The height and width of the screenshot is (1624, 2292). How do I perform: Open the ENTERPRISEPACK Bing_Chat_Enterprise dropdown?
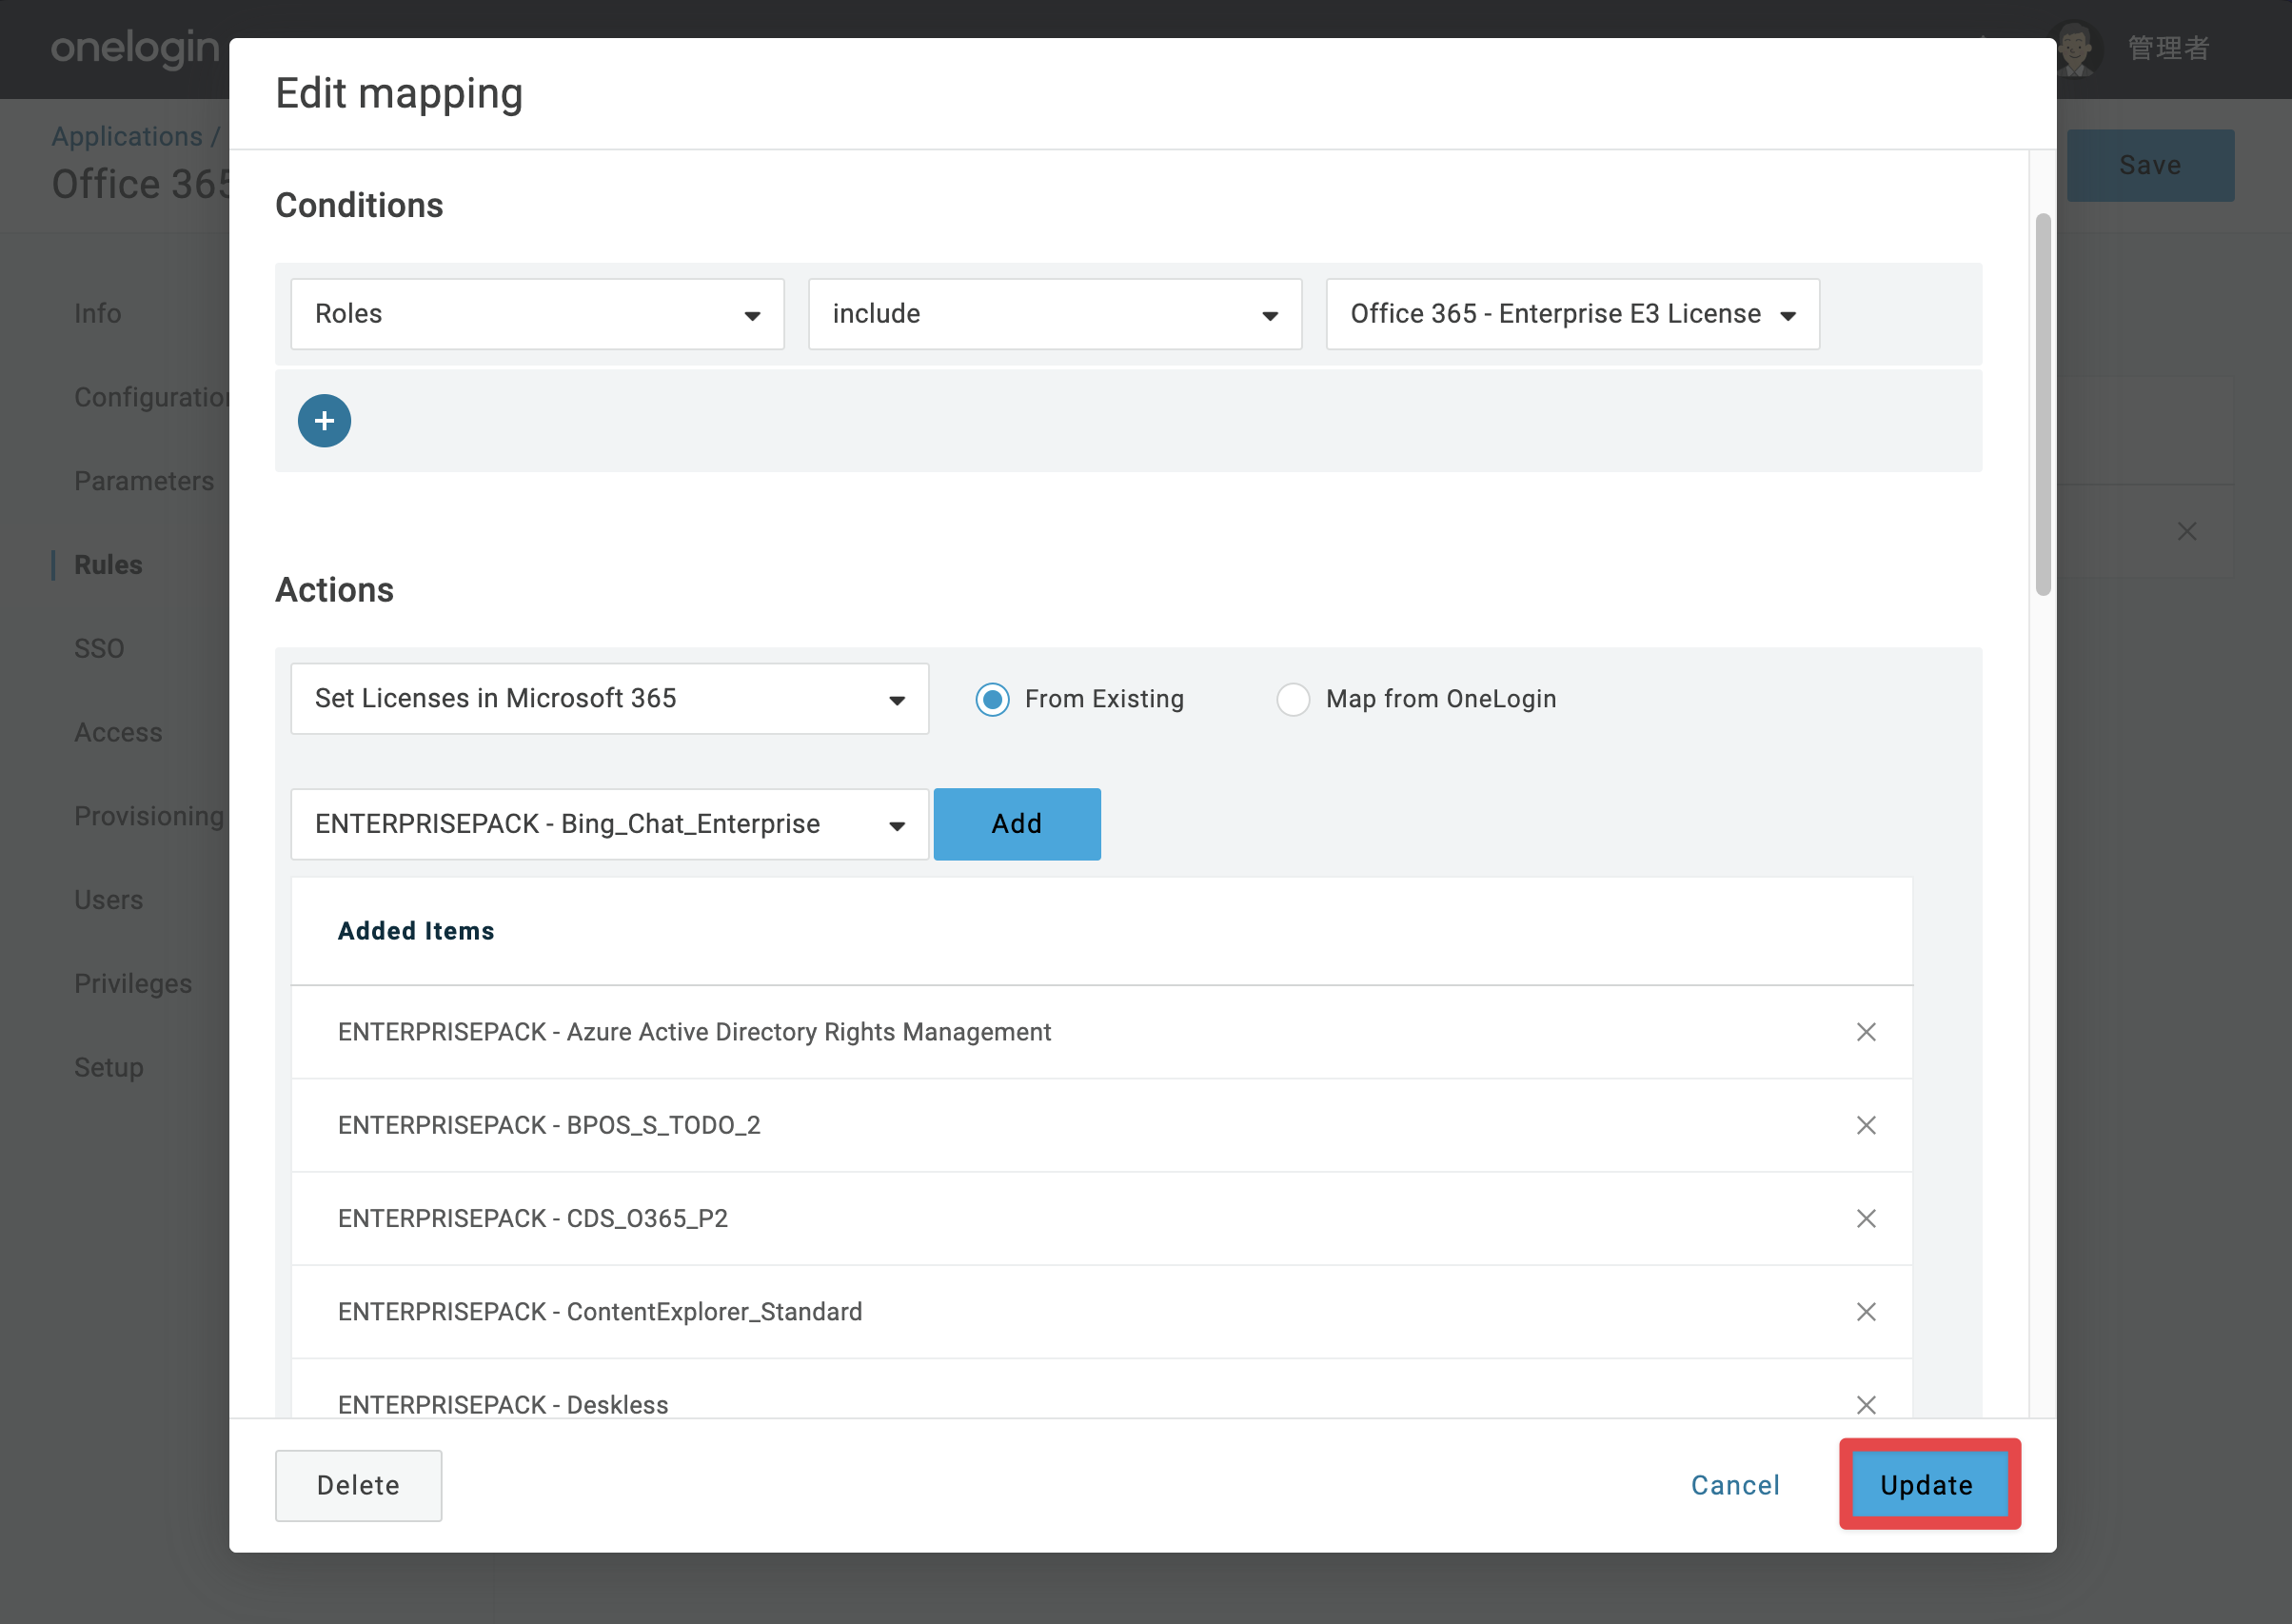click(609, 824)
